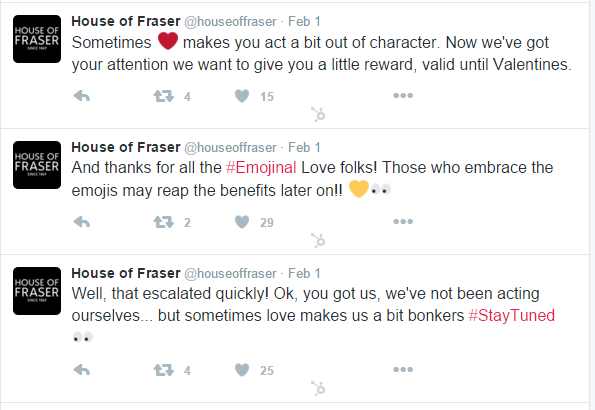Open more options on the Valentines tweet
The image size is (595, 410).
403,96
